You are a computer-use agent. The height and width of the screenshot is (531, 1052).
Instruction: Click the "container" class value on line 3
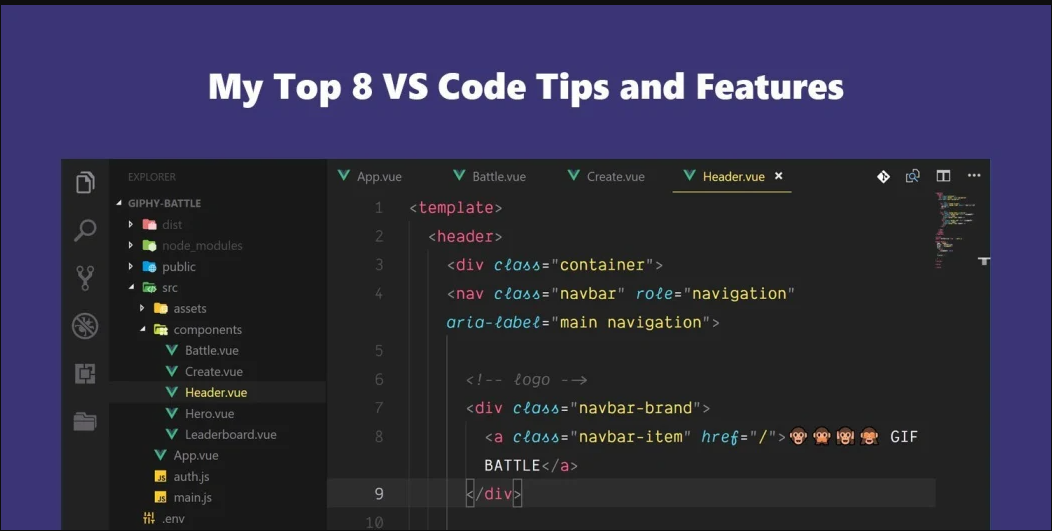[x=602, y=265]
